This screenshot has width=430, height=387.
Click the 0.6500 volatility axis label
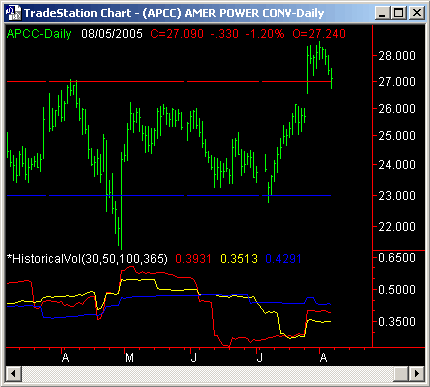click(397, 258)
